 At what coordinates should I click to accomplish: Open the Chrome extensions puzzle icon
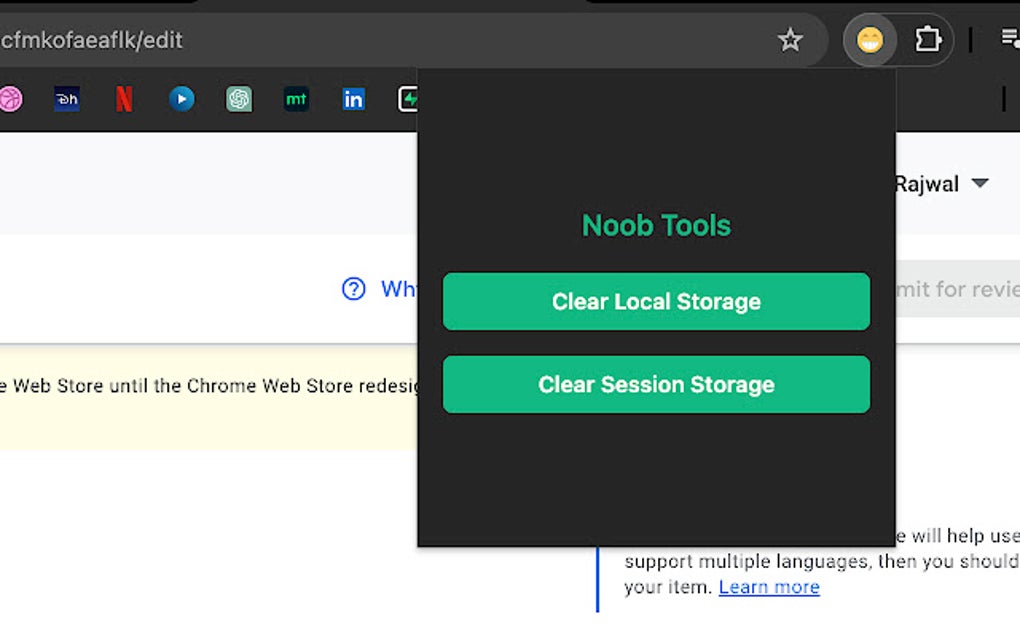point(928,39)
